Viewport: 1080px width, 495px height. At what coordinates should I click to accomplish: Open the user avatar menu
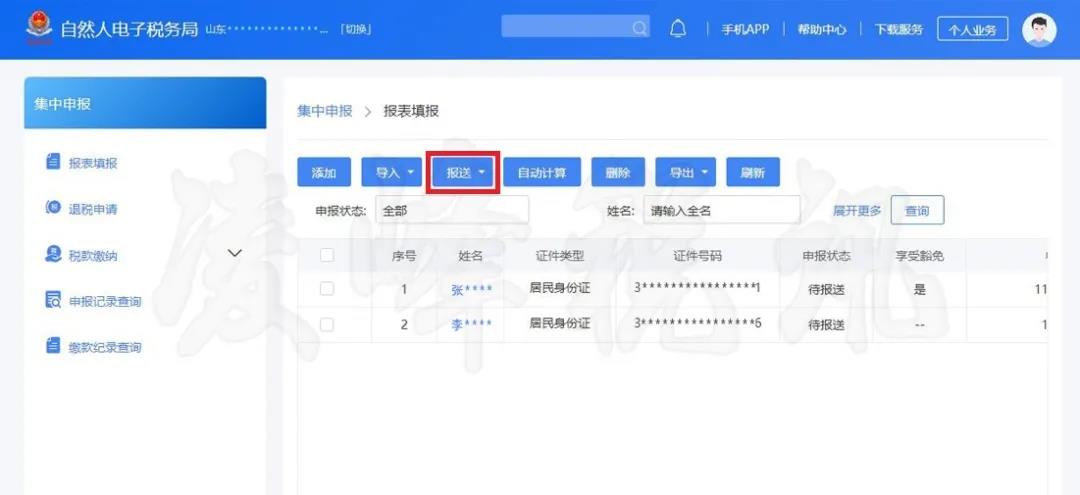(x=1039, y=30)
